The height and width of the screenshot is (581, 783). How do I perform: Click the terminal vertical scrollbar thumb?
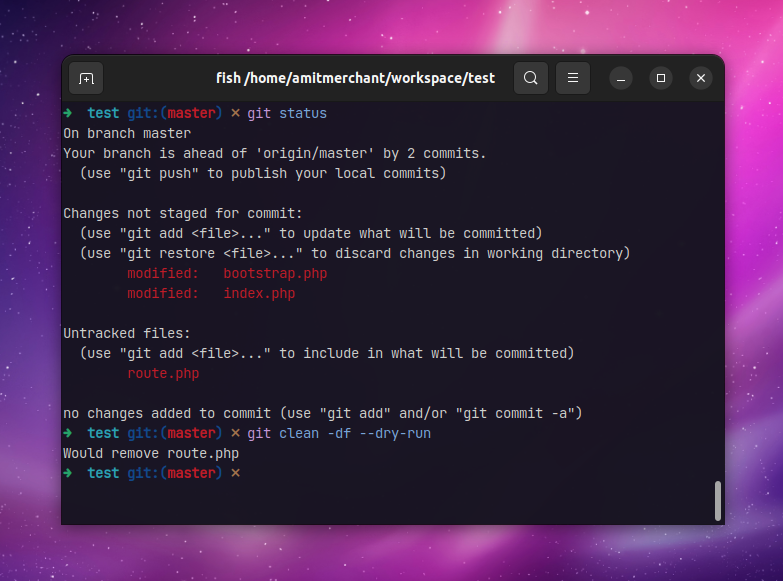point(717,500)
